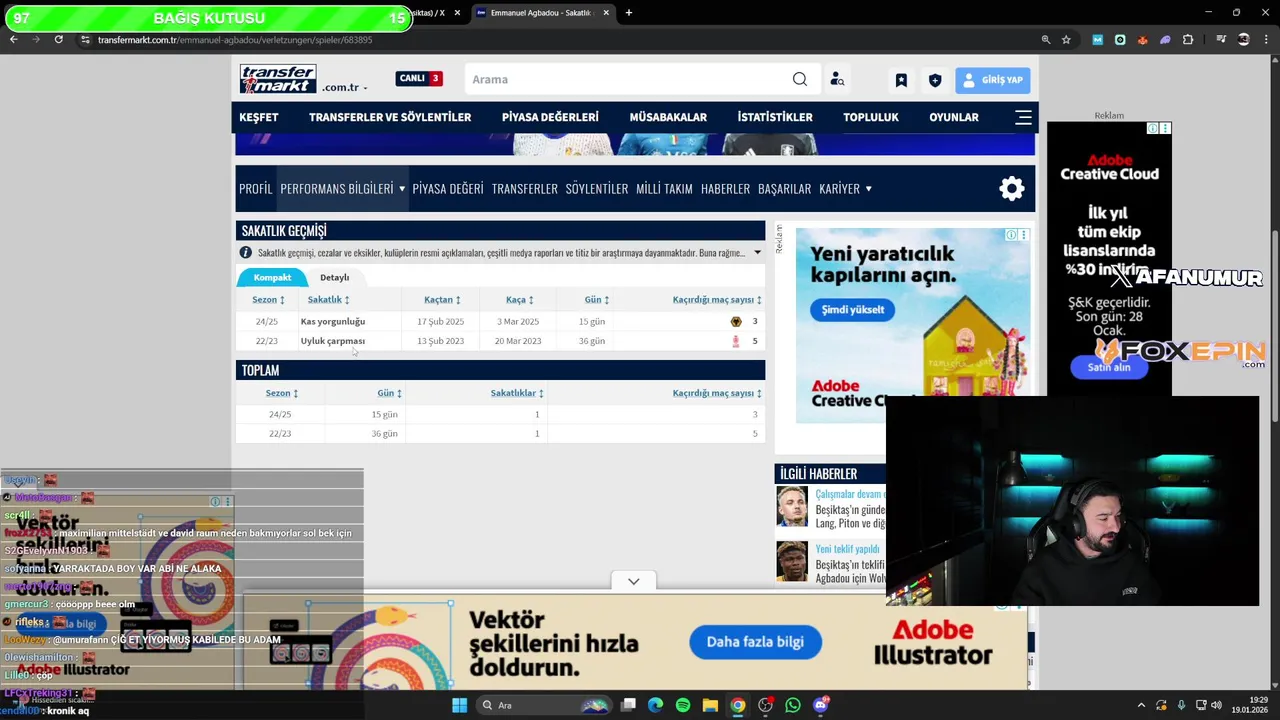This screenshot has width=1280, height=720.
Task: Open the hamburger menu in navigation bar
Action: tap(1023, 117)
